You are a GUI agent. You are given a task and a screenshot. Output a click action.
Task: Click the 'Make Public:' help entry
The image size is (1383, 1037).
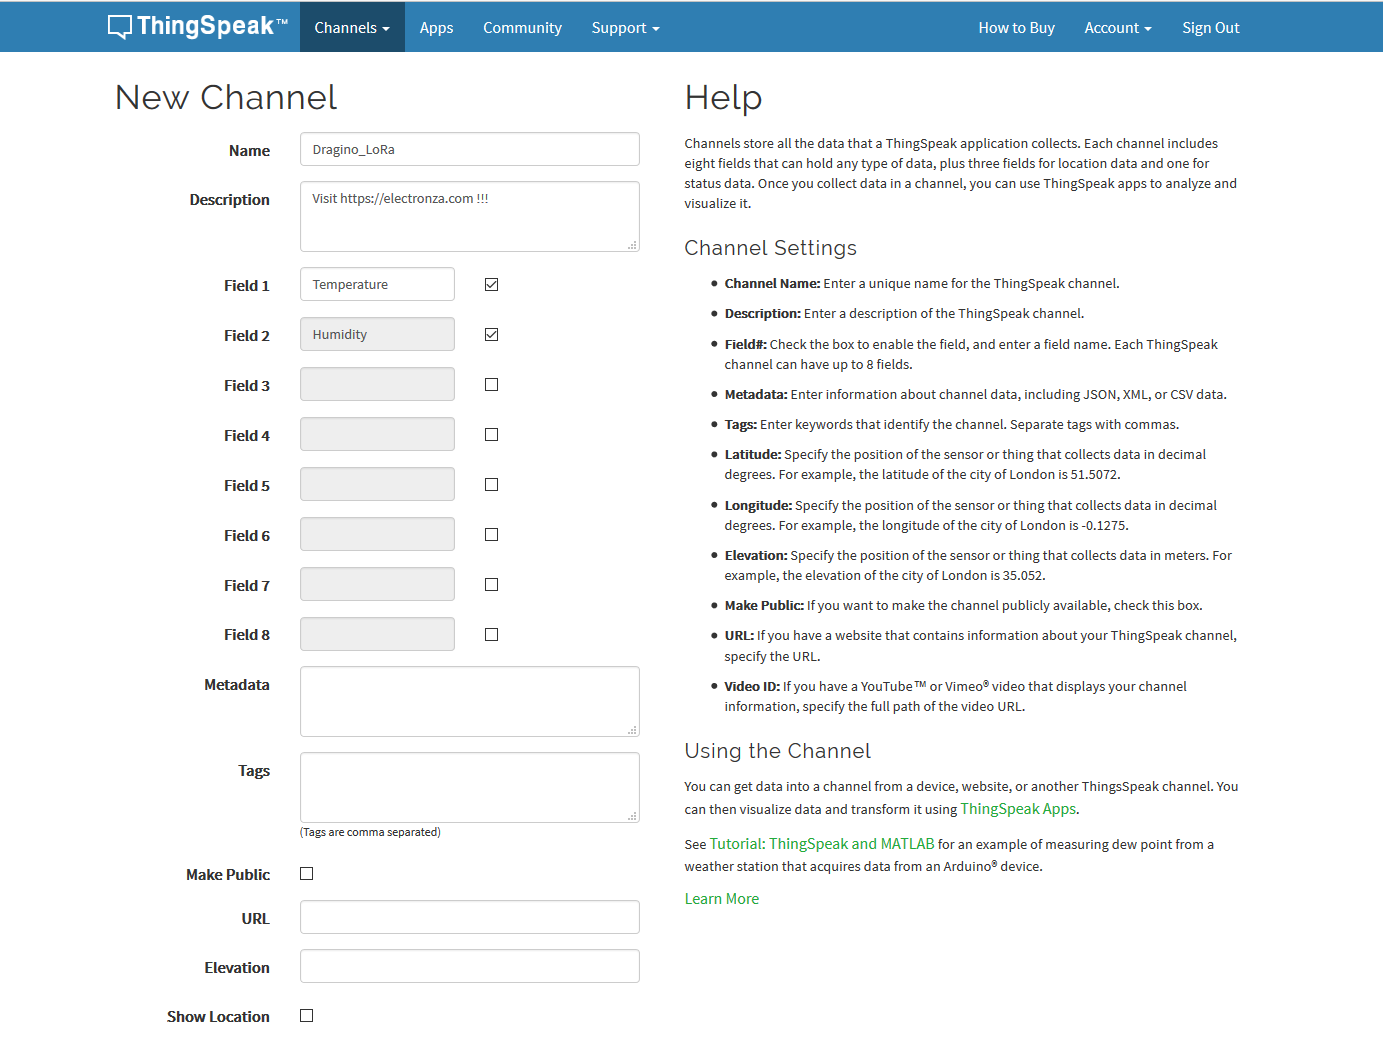click(x=963, y=605)
